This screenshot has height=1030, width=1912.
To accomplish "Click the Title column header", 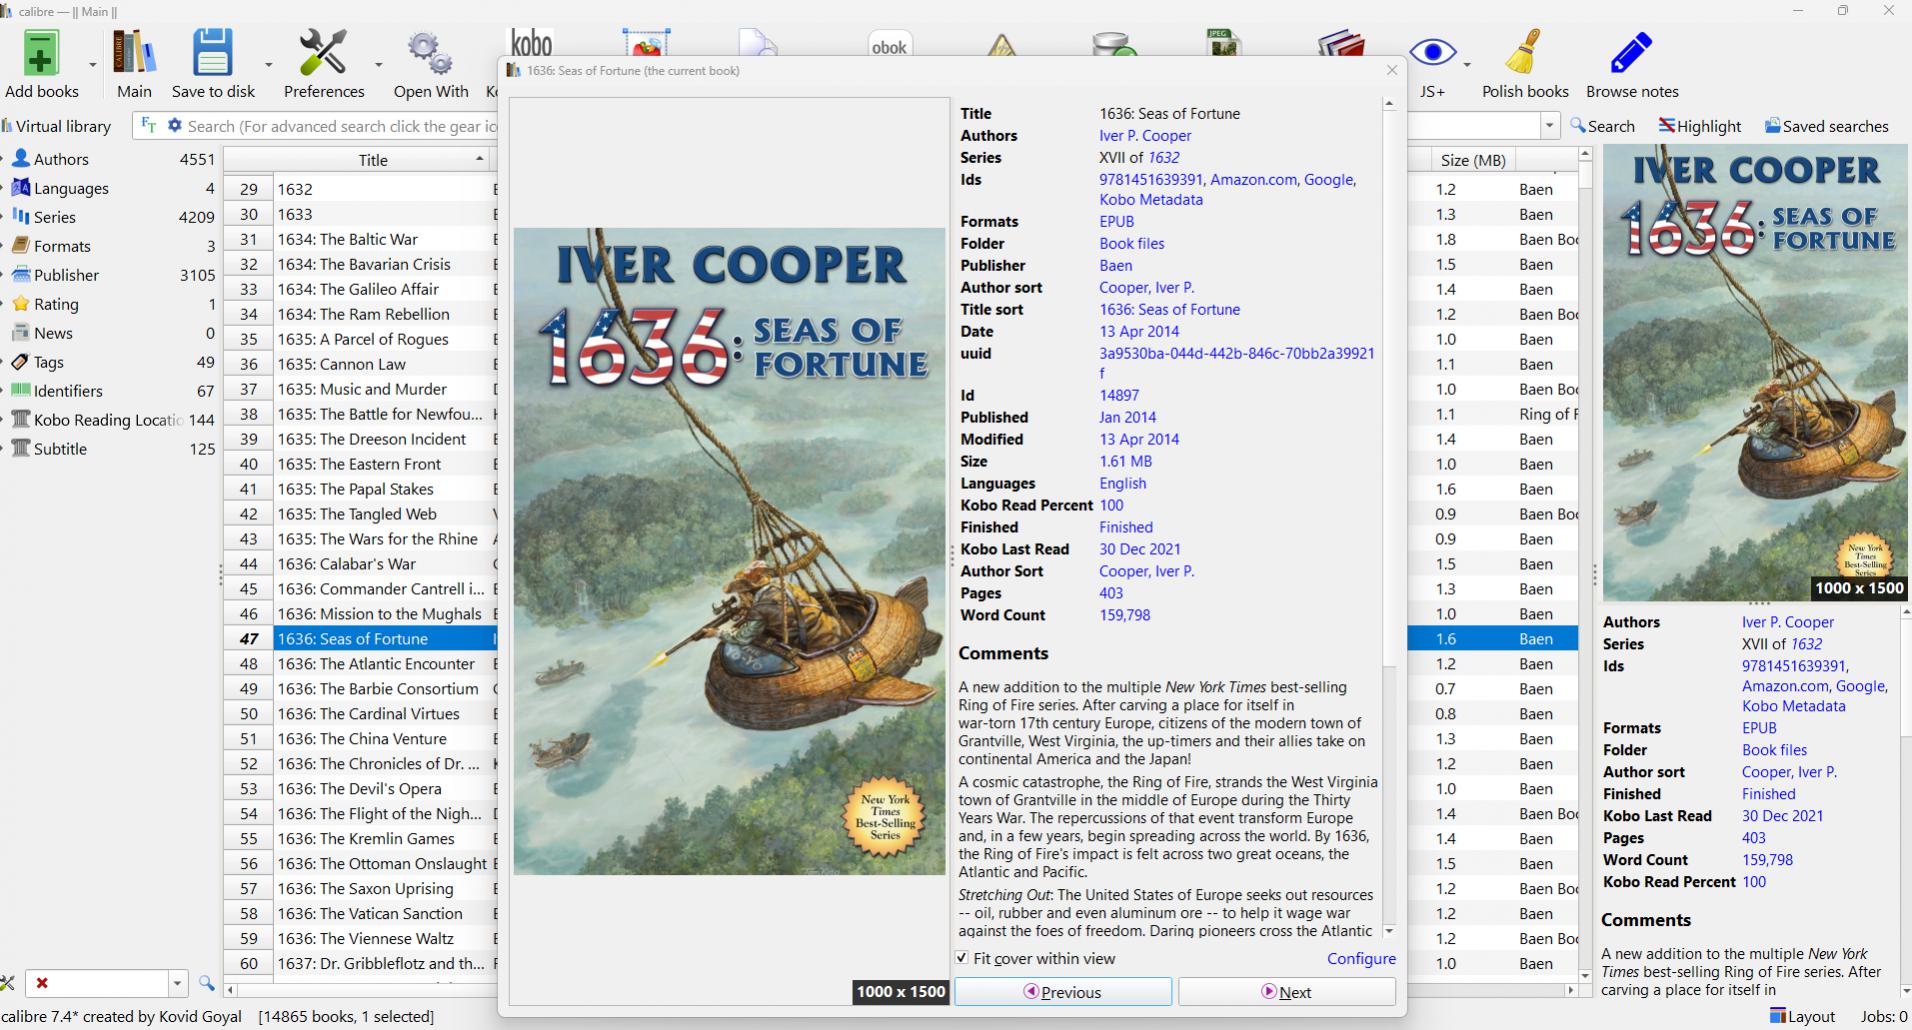I will coord(373,160).
